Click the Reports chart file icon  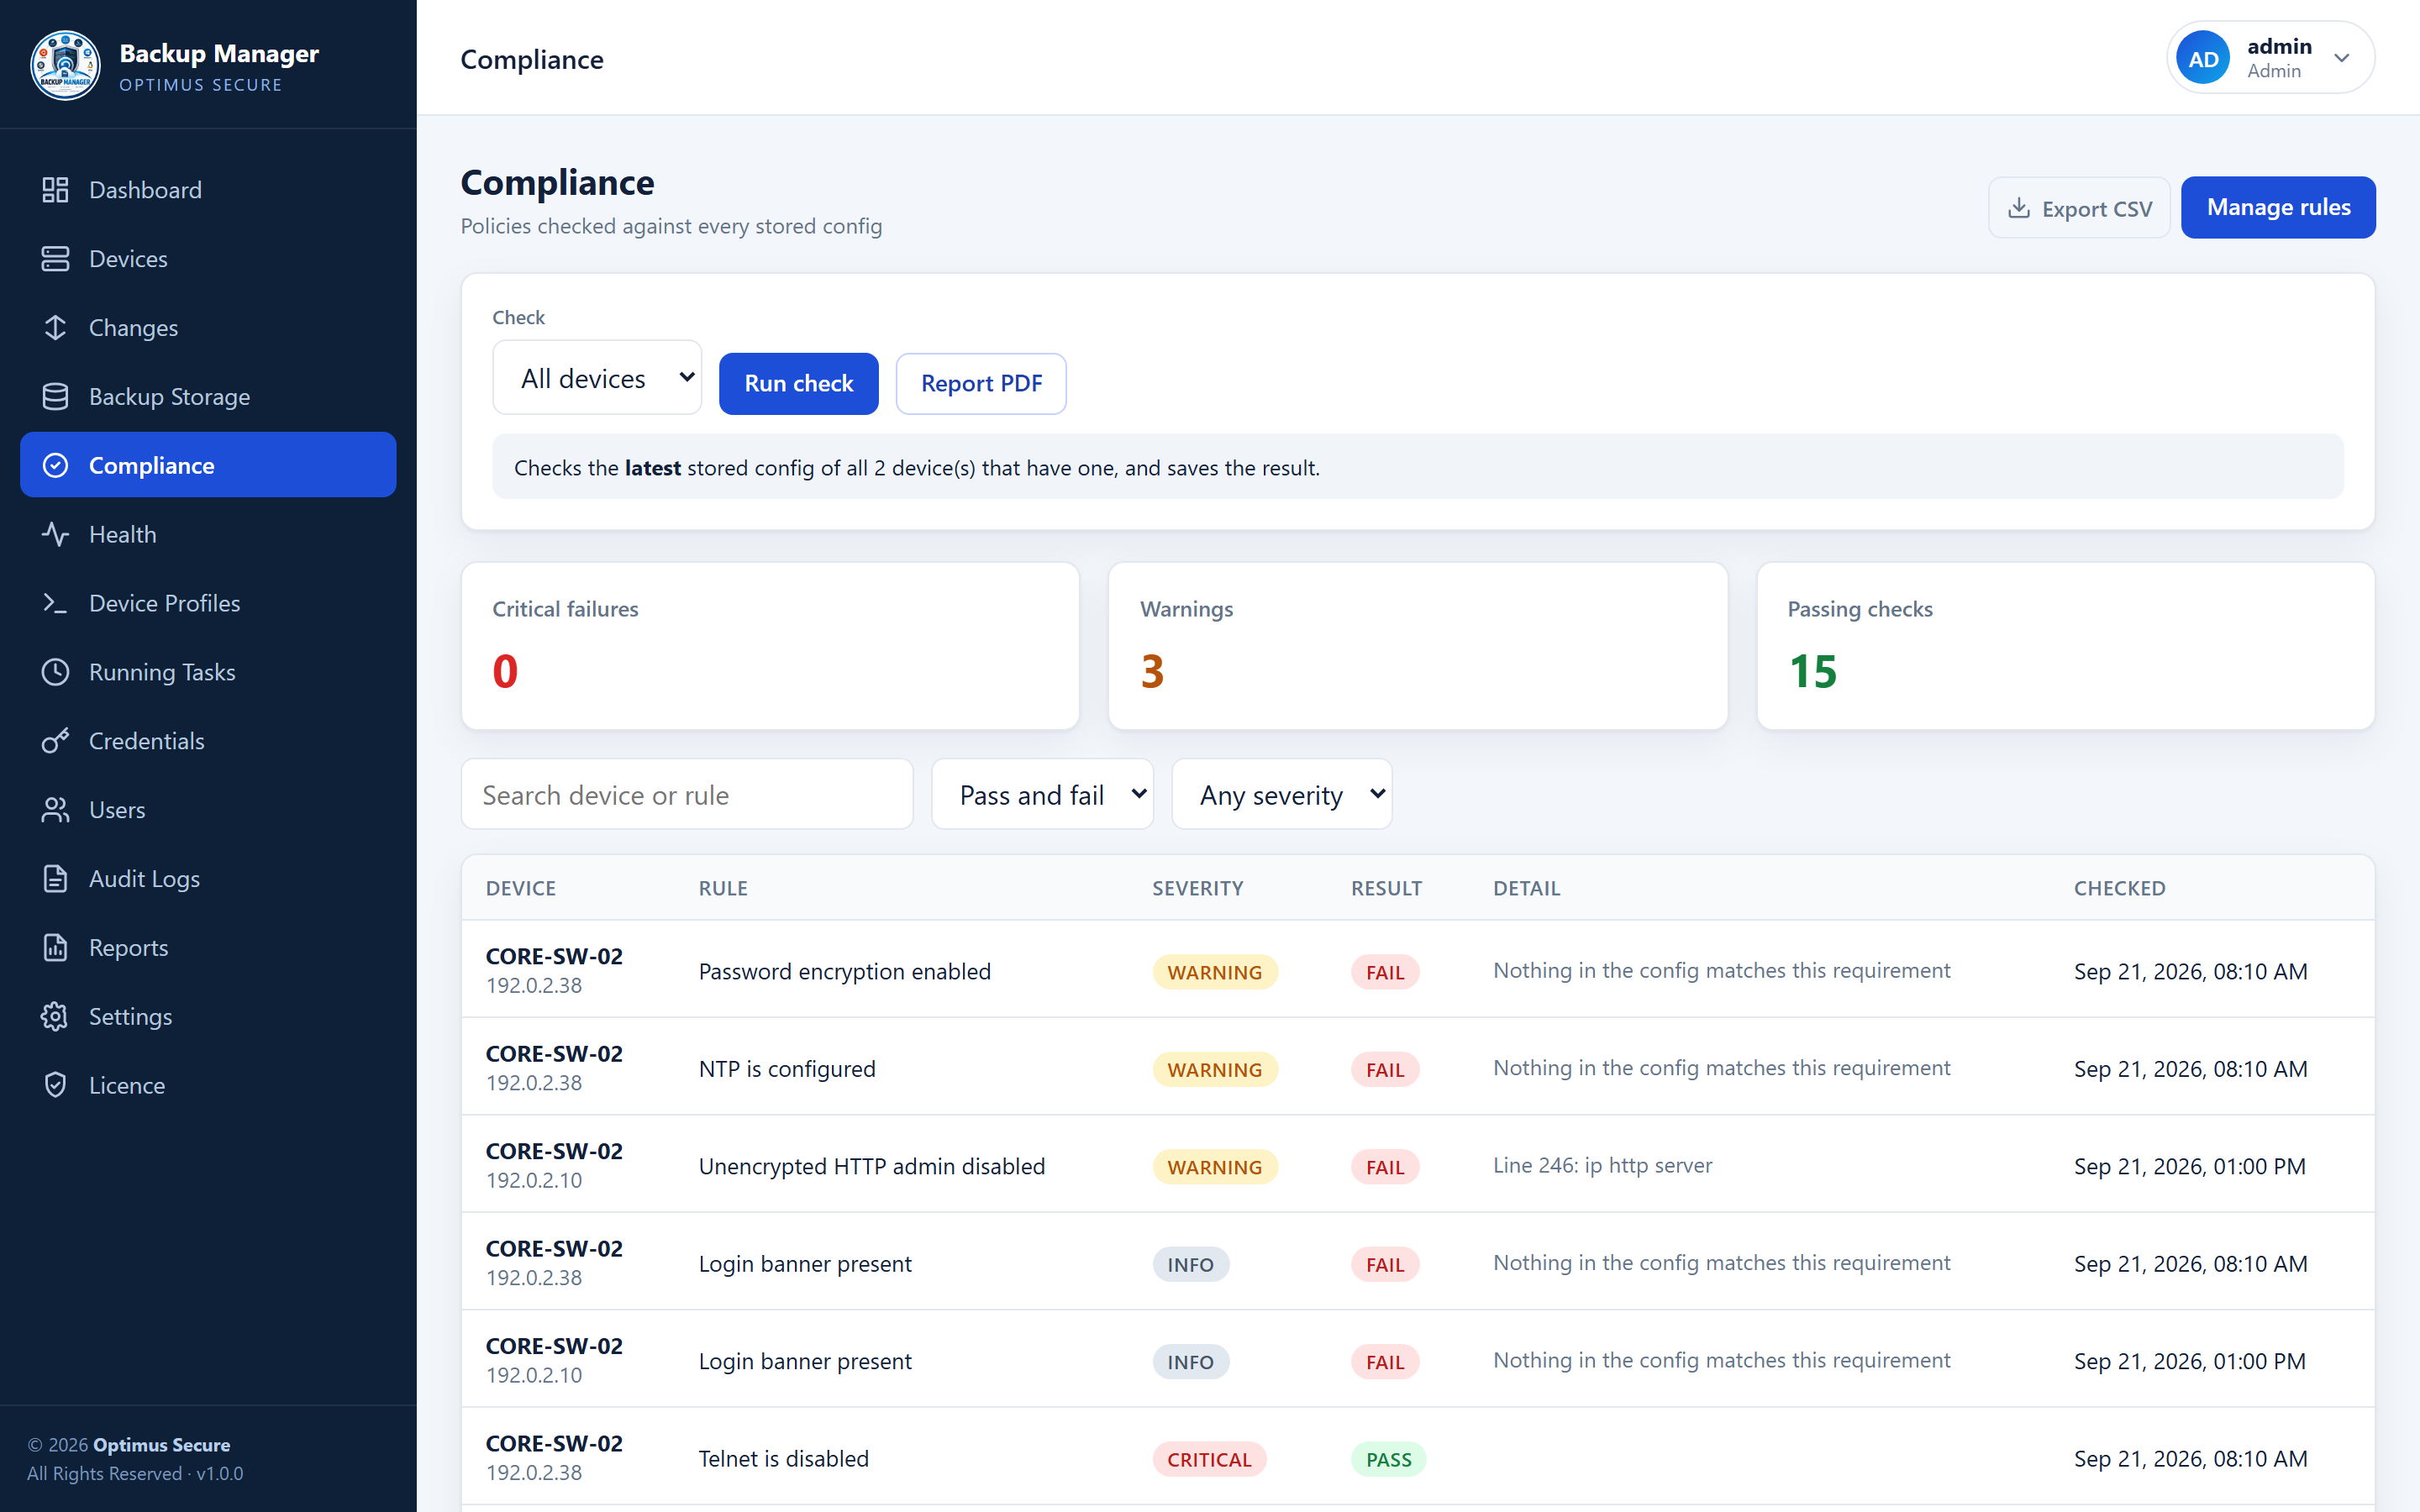55,948
